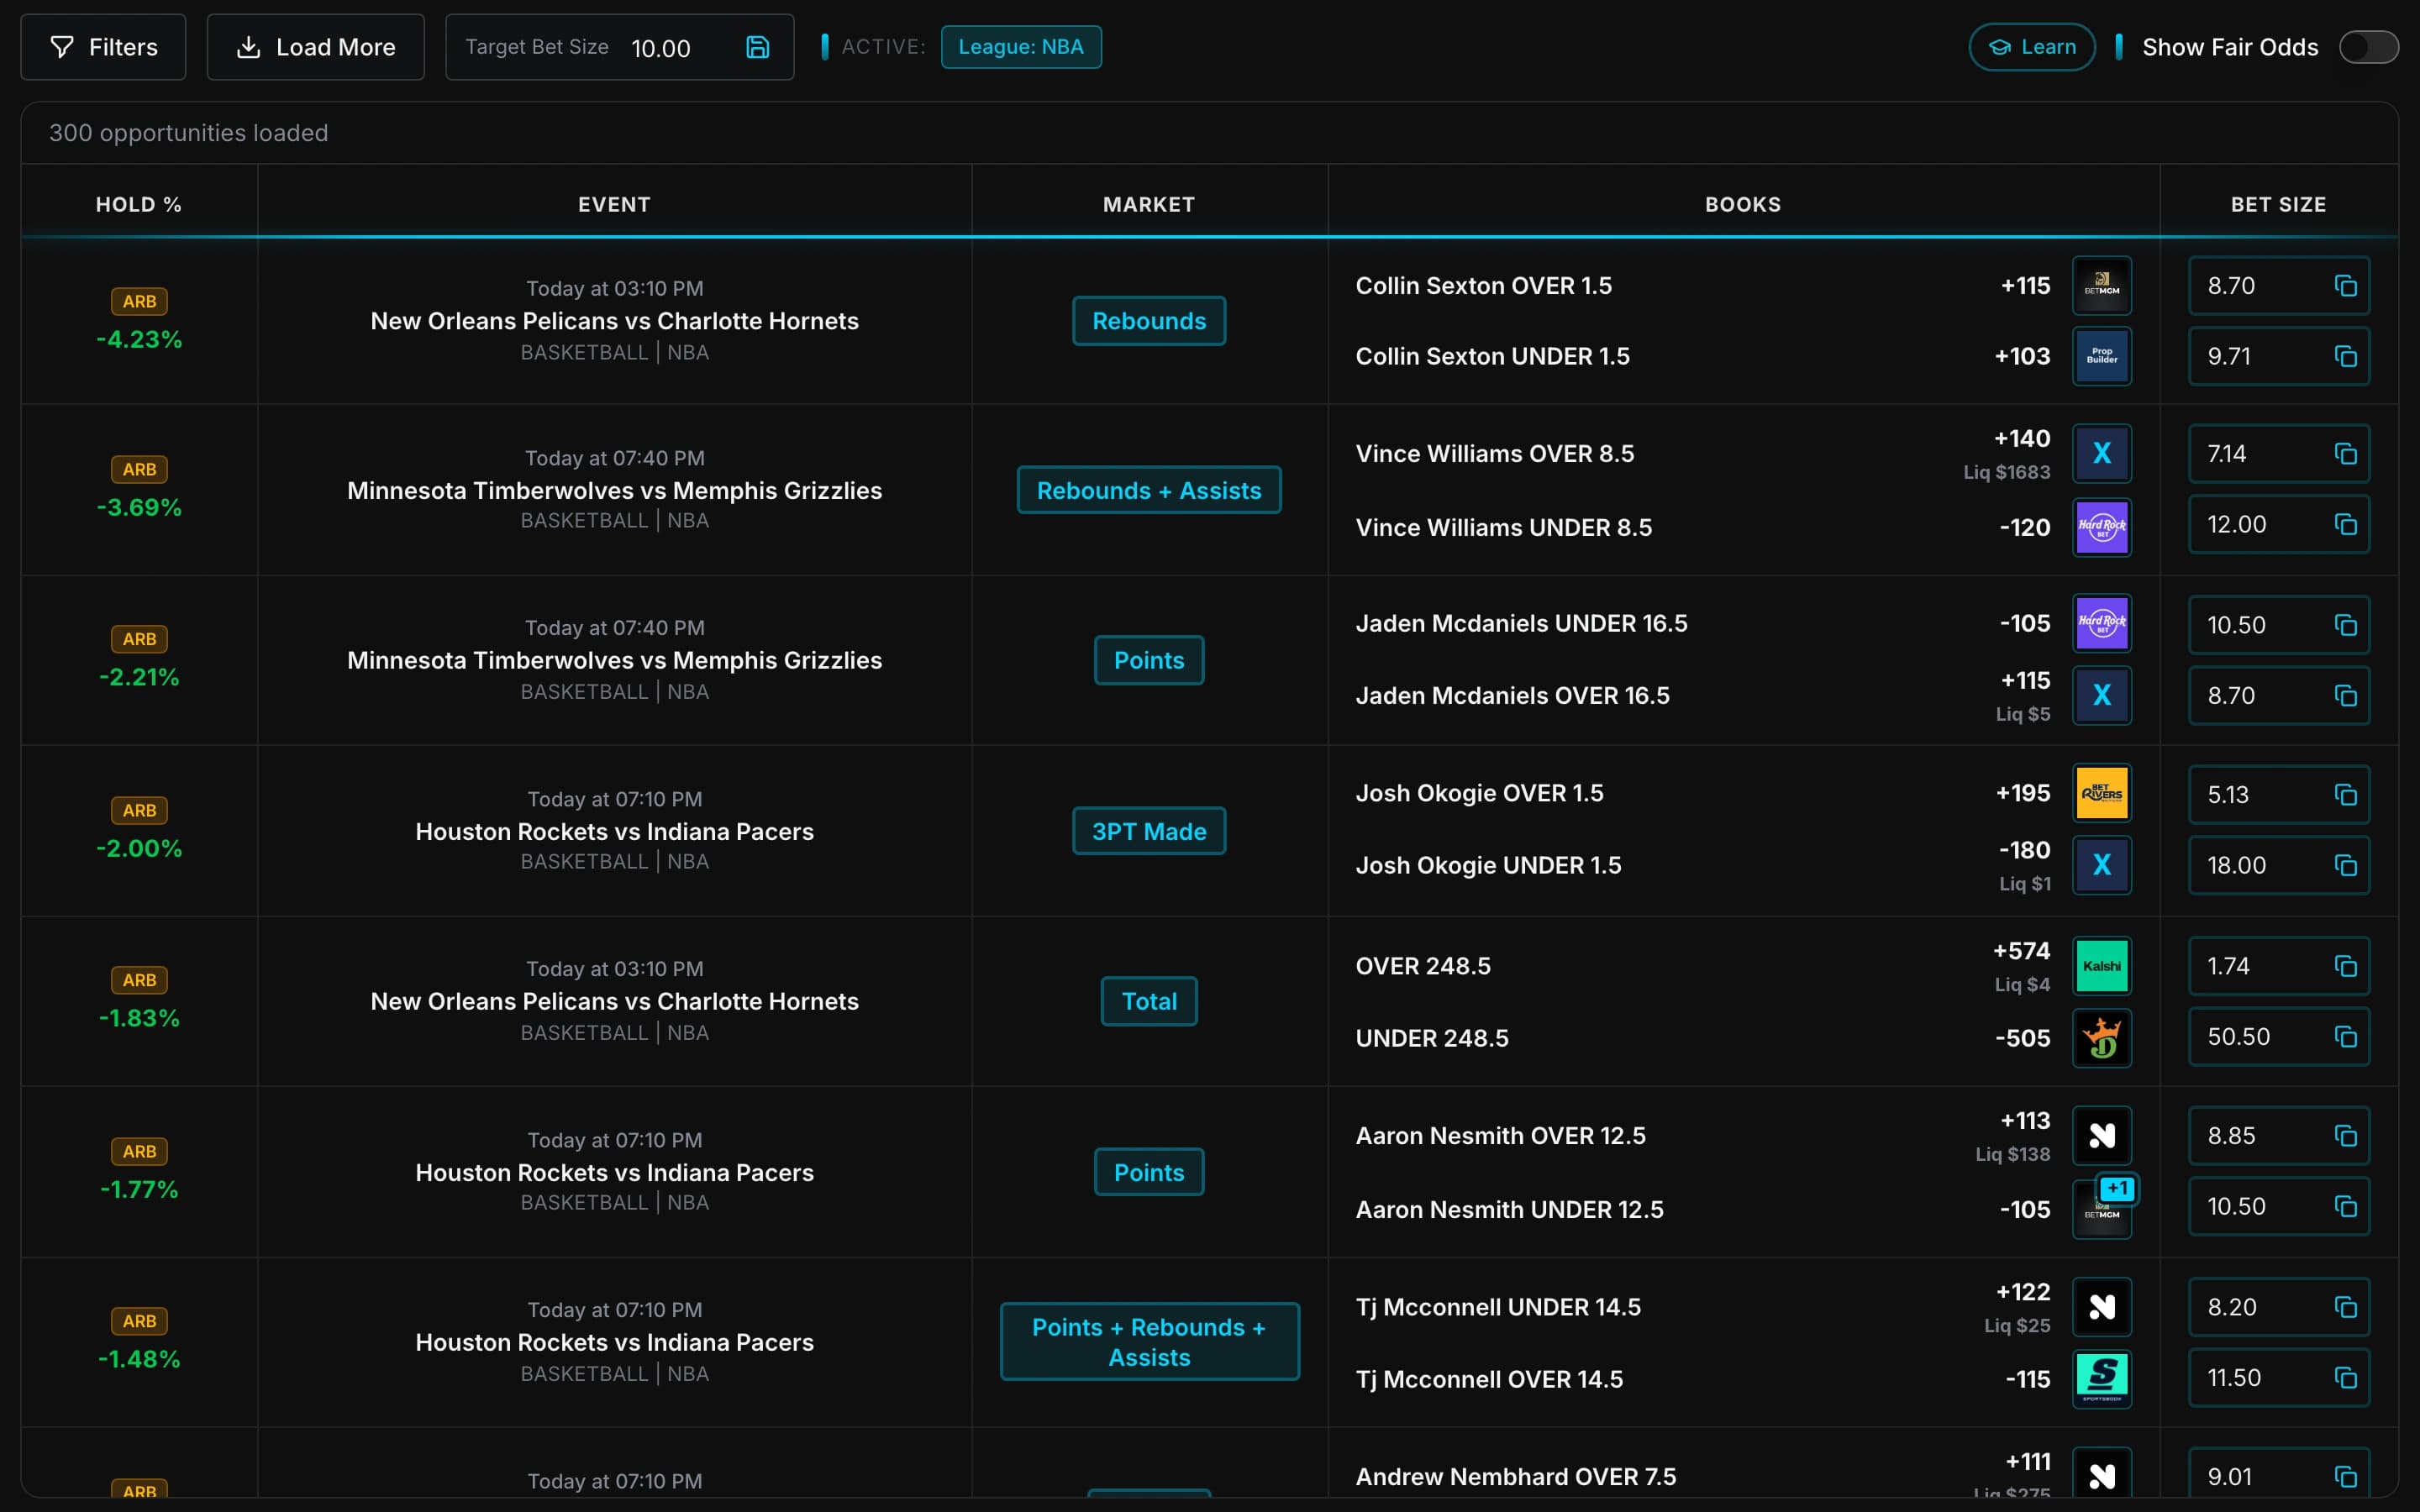The width and height of the screenshot is (2420, 1512).
Task: Copy the 10.50 bet size for Jaden Mcdaniels UNDER
Action: click(2345, 625)
